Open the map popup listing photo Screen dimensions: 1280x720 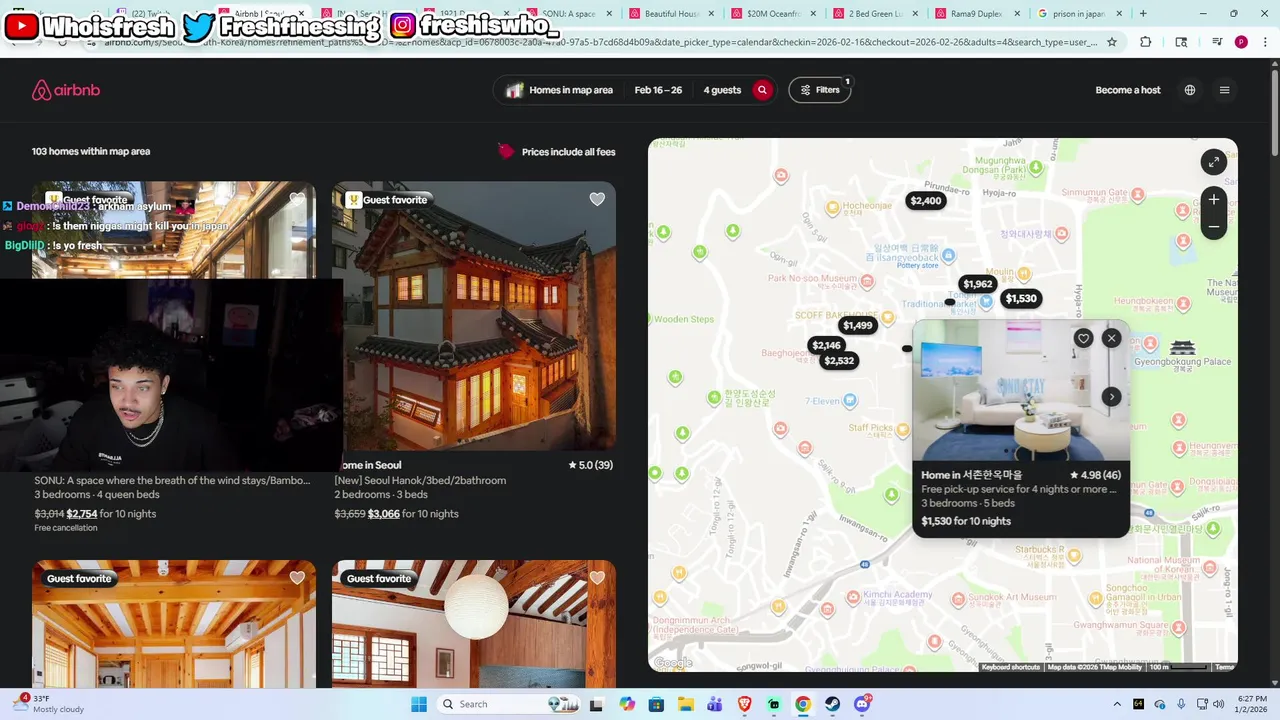[1021, 390]
